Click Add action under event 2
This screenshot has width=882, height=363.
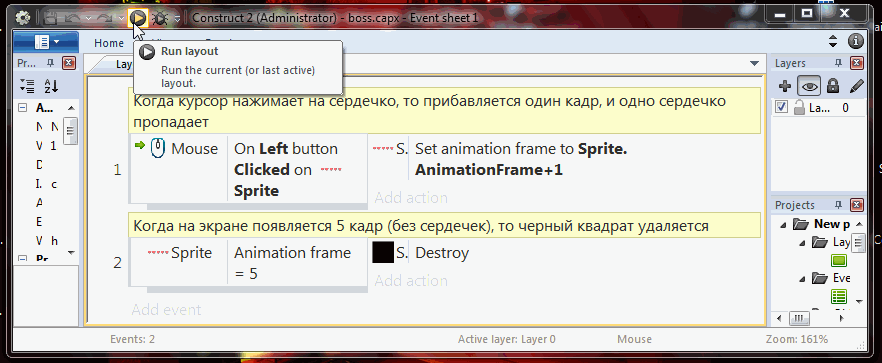coord(411,280)
